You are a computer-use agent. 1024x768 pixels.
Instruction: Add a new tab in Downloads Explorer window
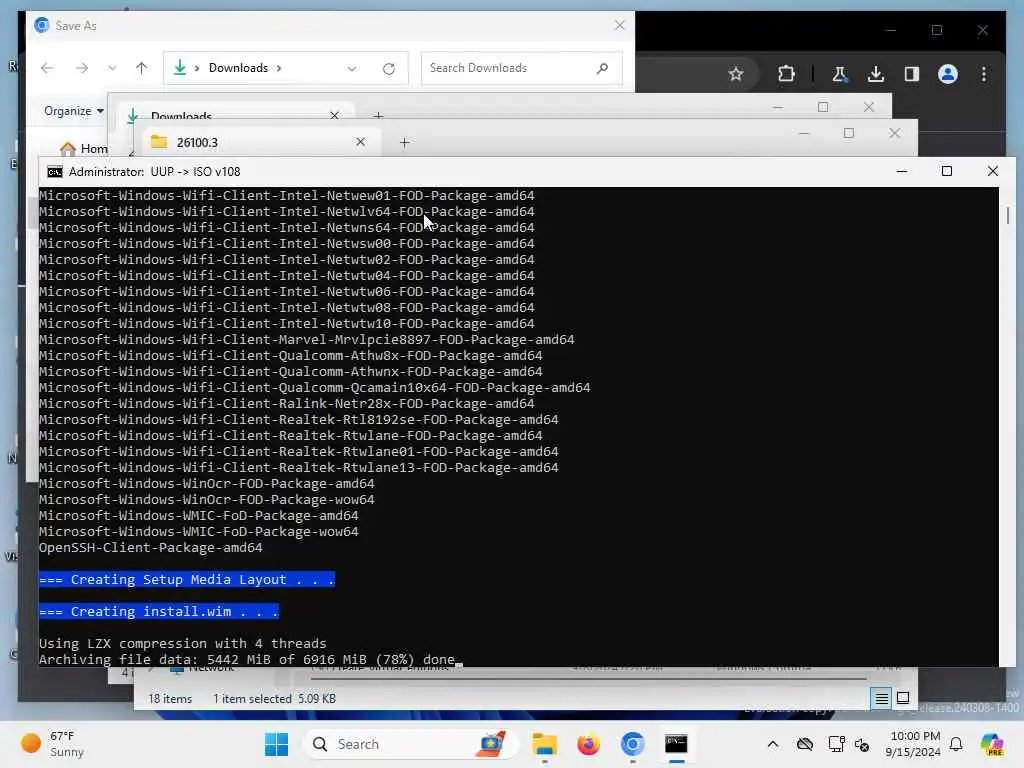pyautogui.click(x=378, y=116)
